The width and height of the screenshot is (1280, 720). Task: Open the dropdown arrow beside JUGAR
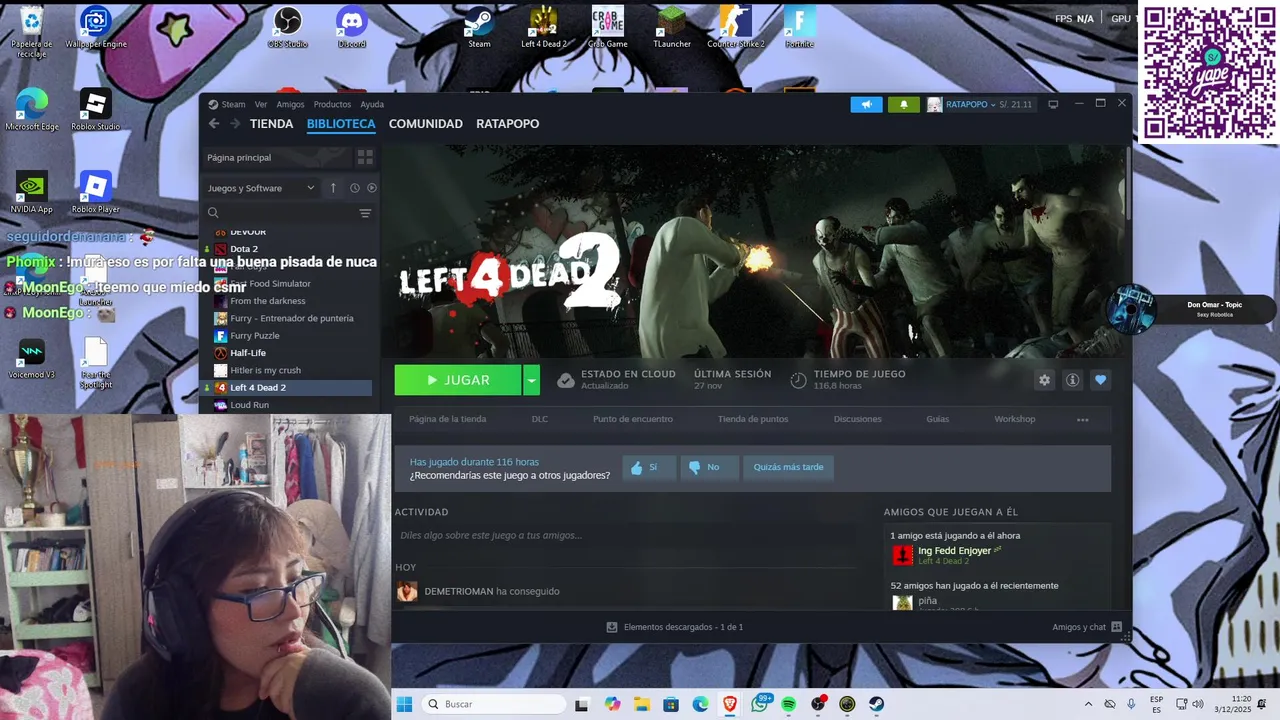(x=532, y=380)
